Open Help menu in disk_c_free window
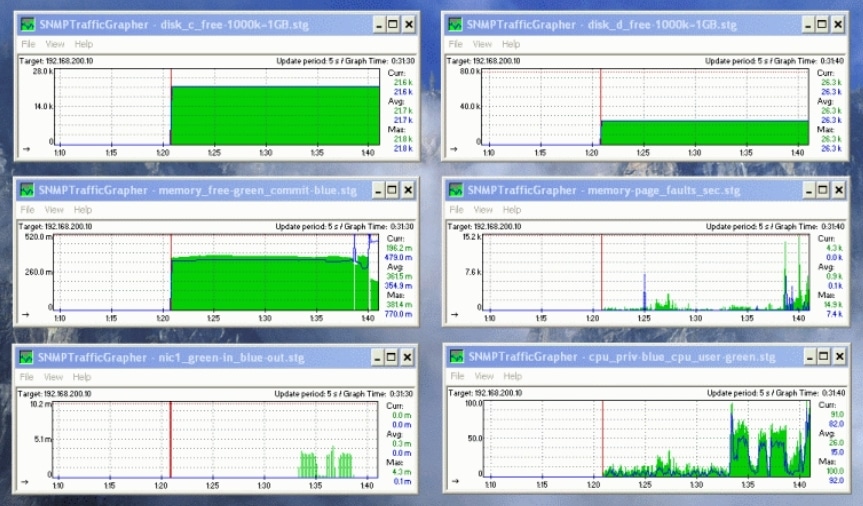 pos(84,44)
